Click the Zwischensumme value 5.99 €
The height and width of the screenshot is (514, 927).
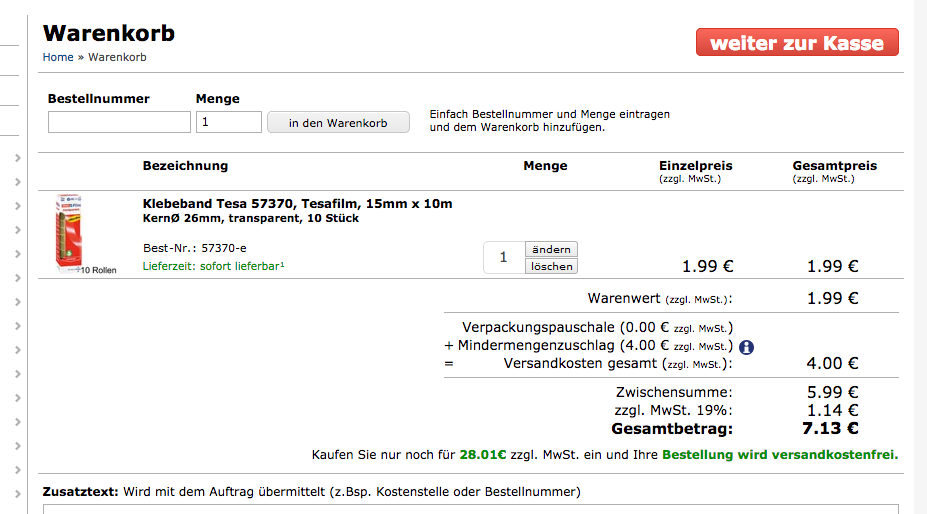(832, 392)
